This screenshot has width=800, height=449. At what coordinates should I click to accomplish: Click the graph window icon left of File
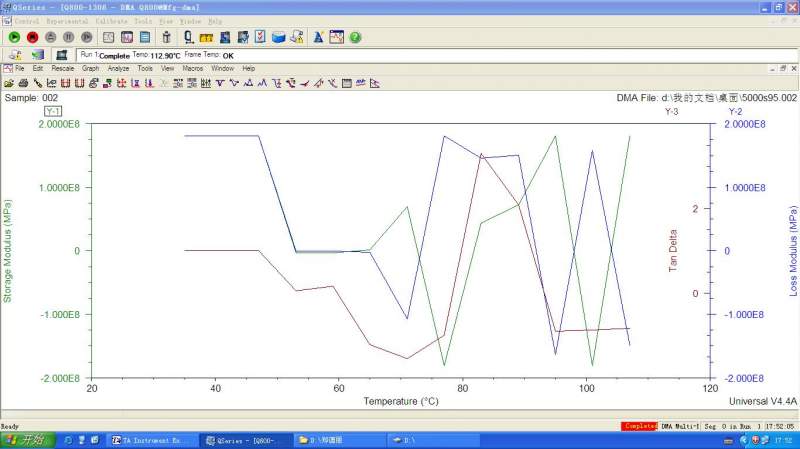(8, 68)
